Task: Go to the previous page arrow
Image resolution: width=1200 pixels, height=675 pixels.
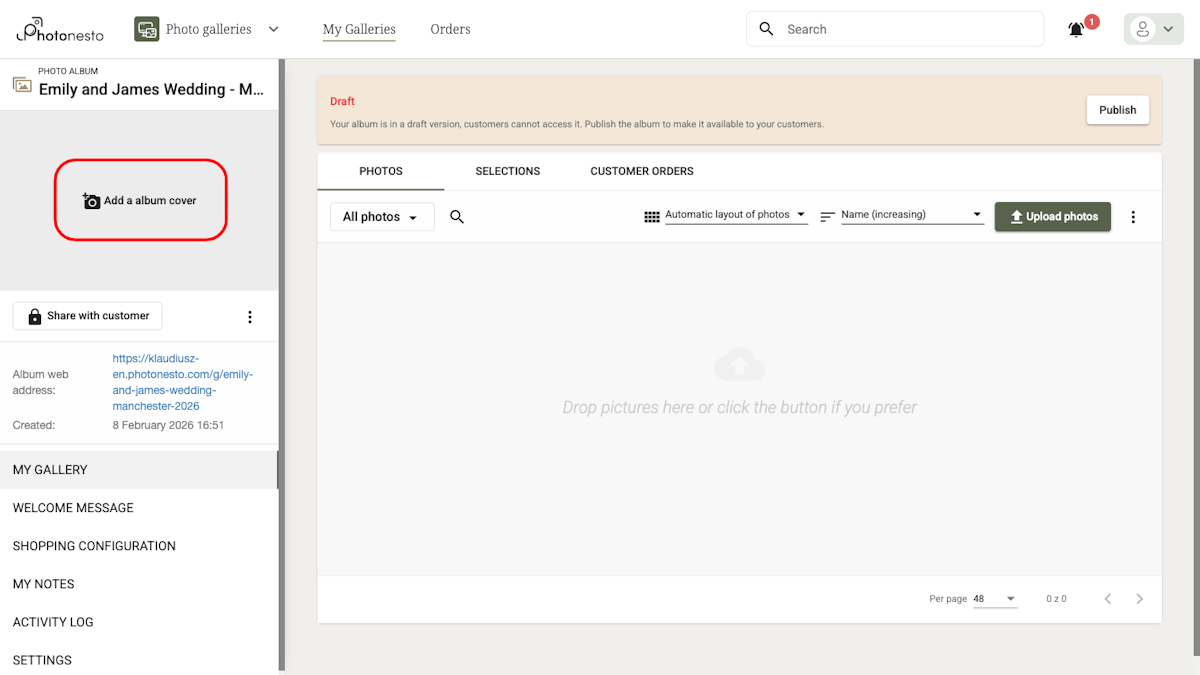Action: tap(1108, 599)
